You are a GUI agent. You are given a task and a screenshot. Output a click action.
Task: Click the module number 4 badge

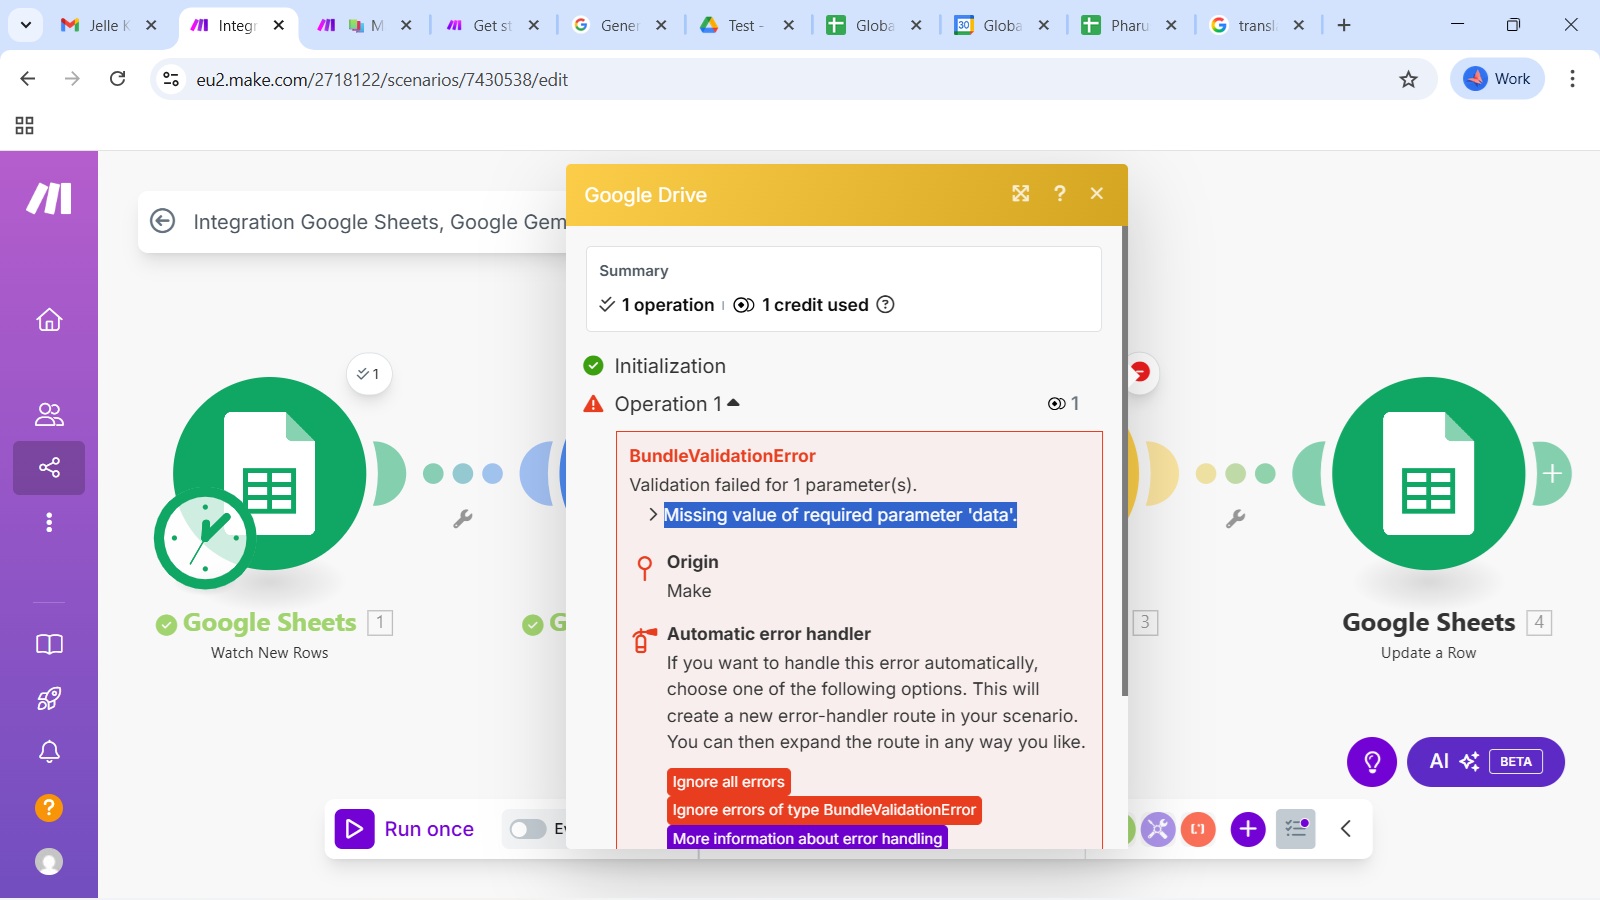point(1539,622)
